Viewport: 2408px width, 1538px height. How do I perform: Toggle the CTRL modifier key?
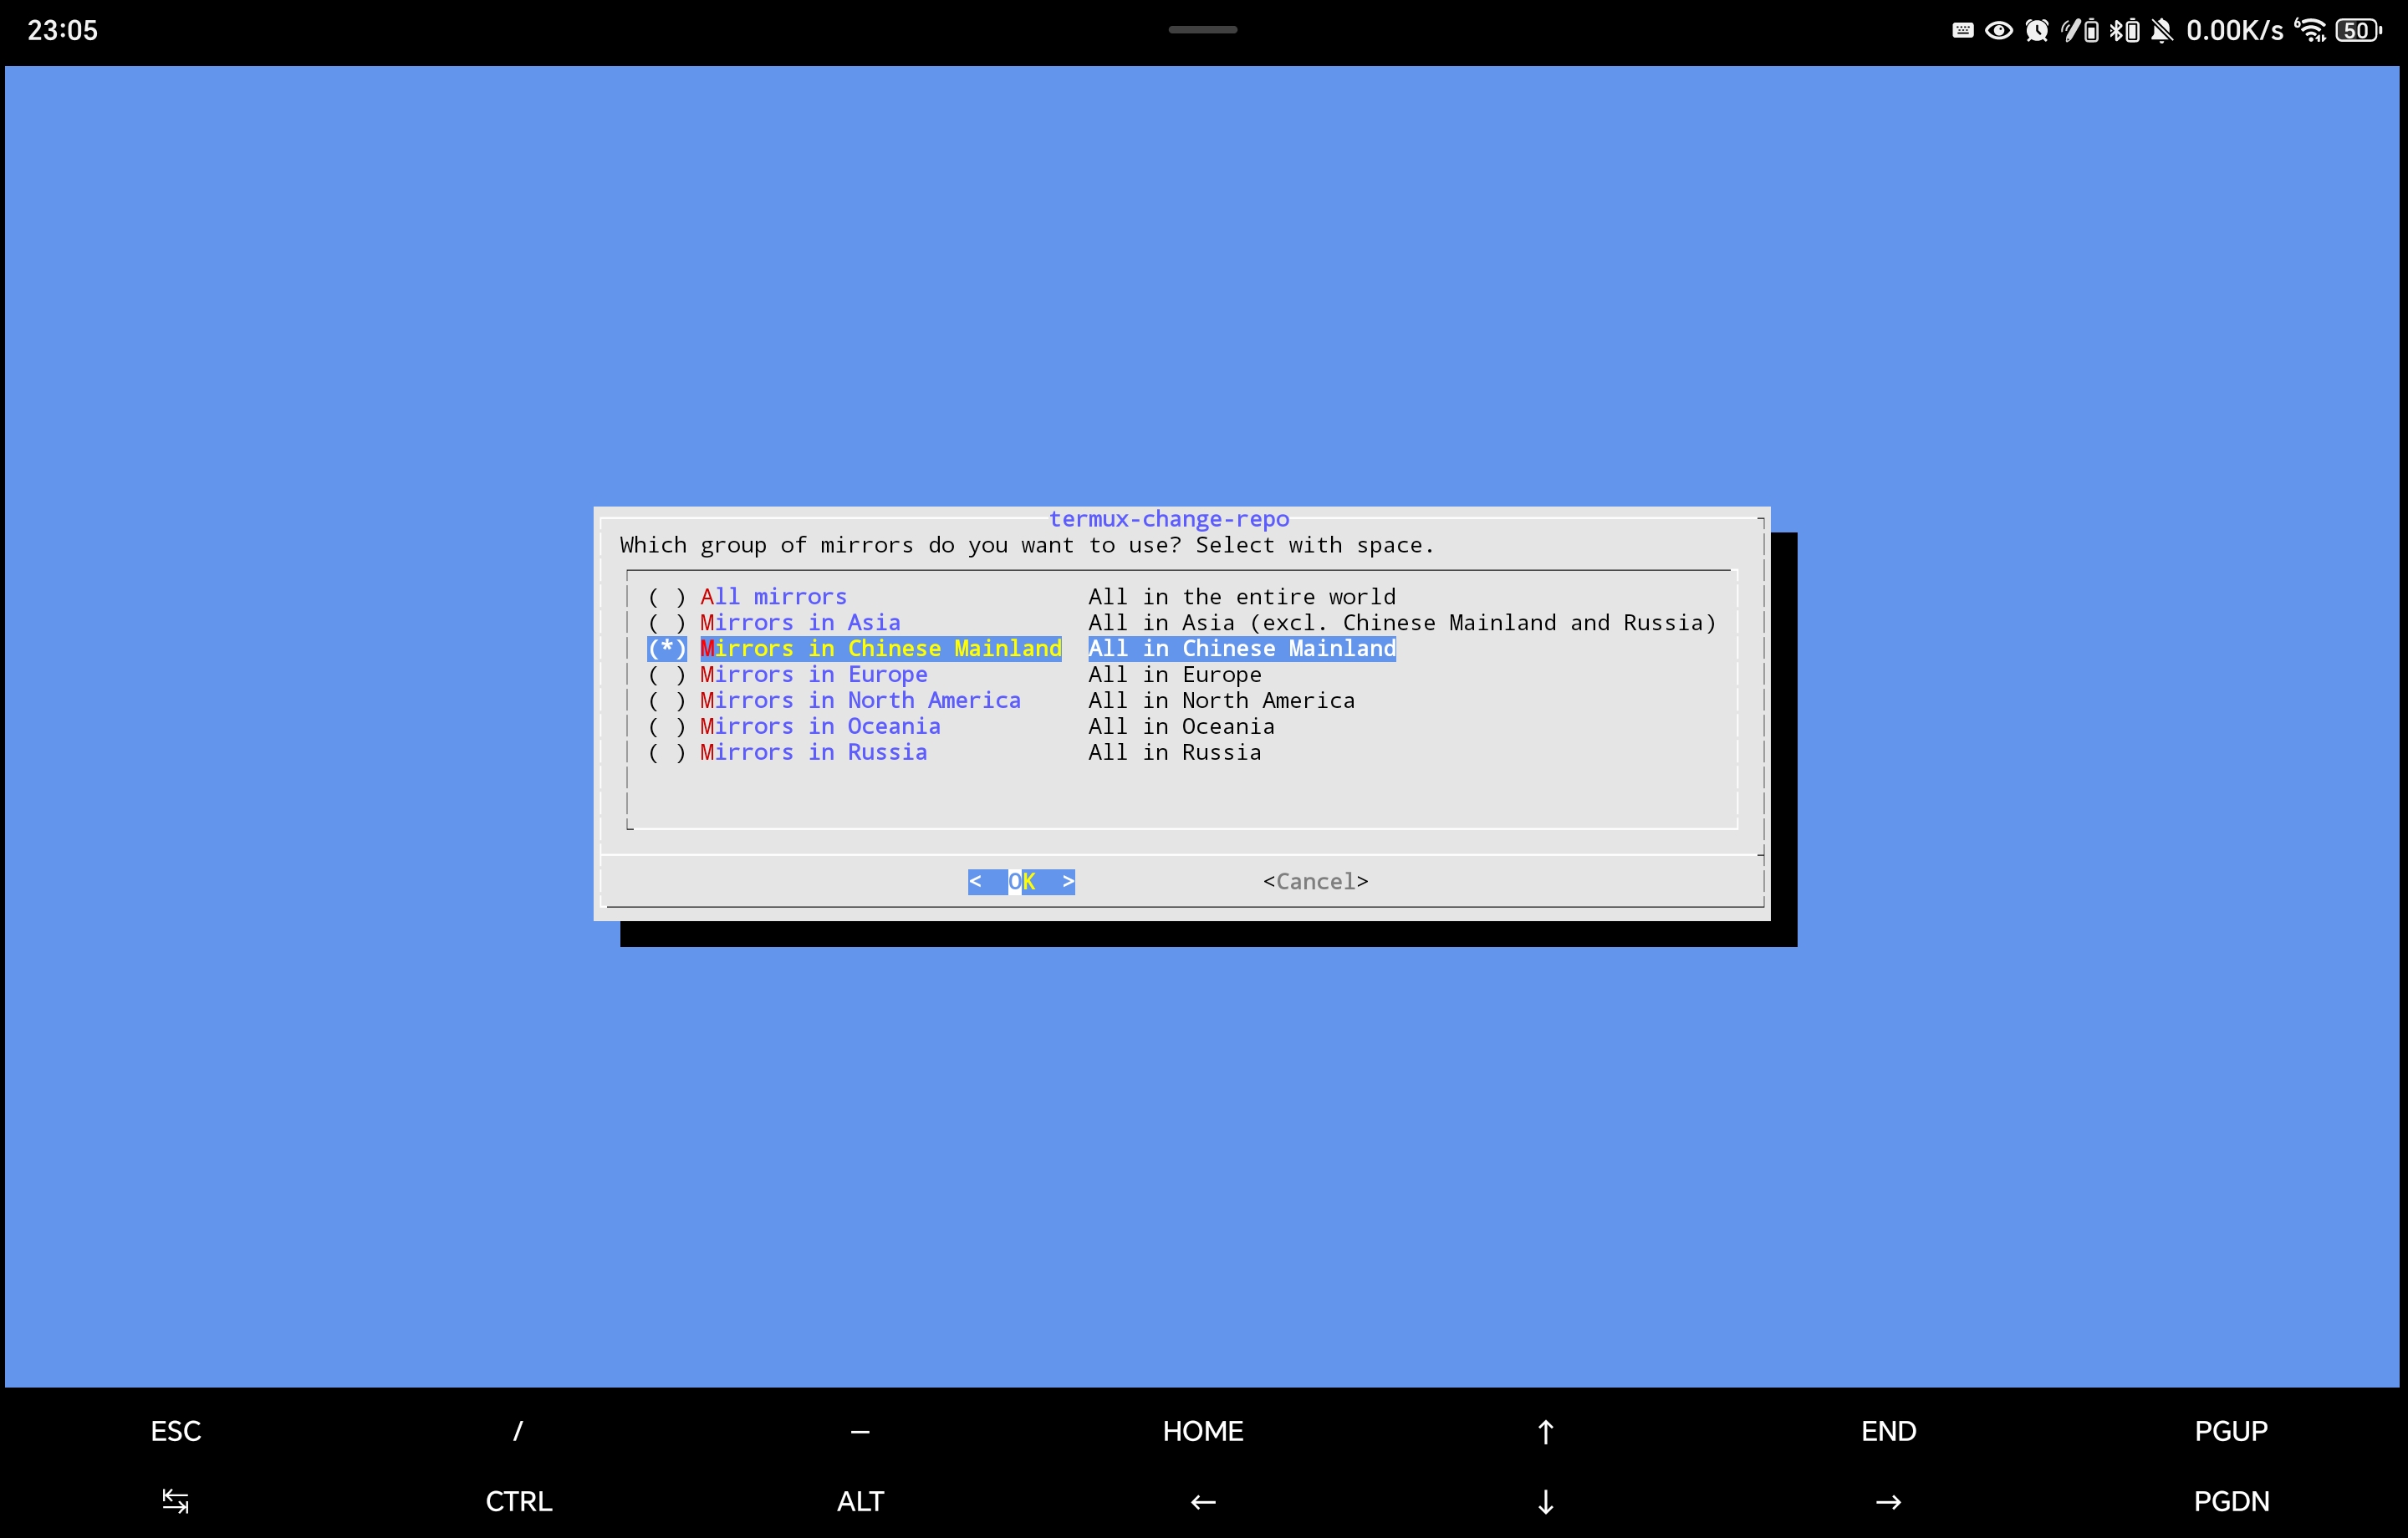pos(518,1501)
